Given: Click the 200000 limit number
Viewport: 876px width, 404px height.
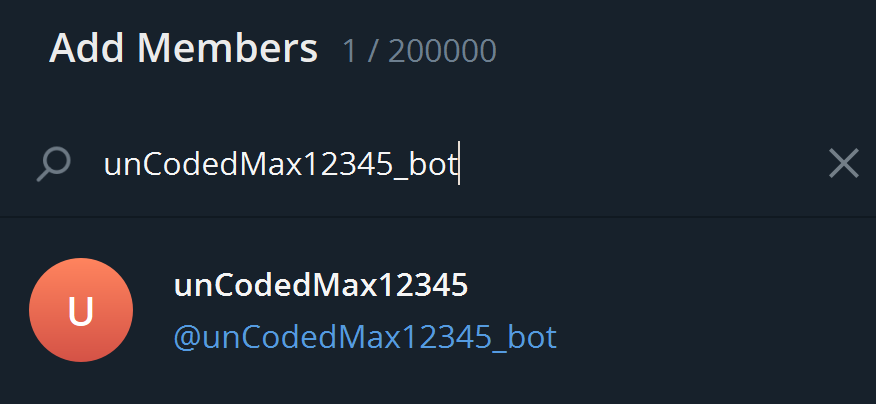Looking at the screenshot, I should (442, 51).
